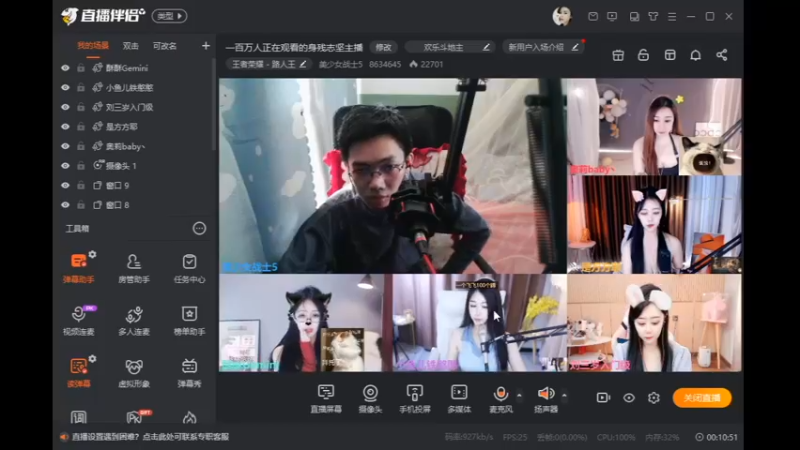Click the gift box icon in top toolbar
Screen dimensions: 800x450
[x=618, y=55]
